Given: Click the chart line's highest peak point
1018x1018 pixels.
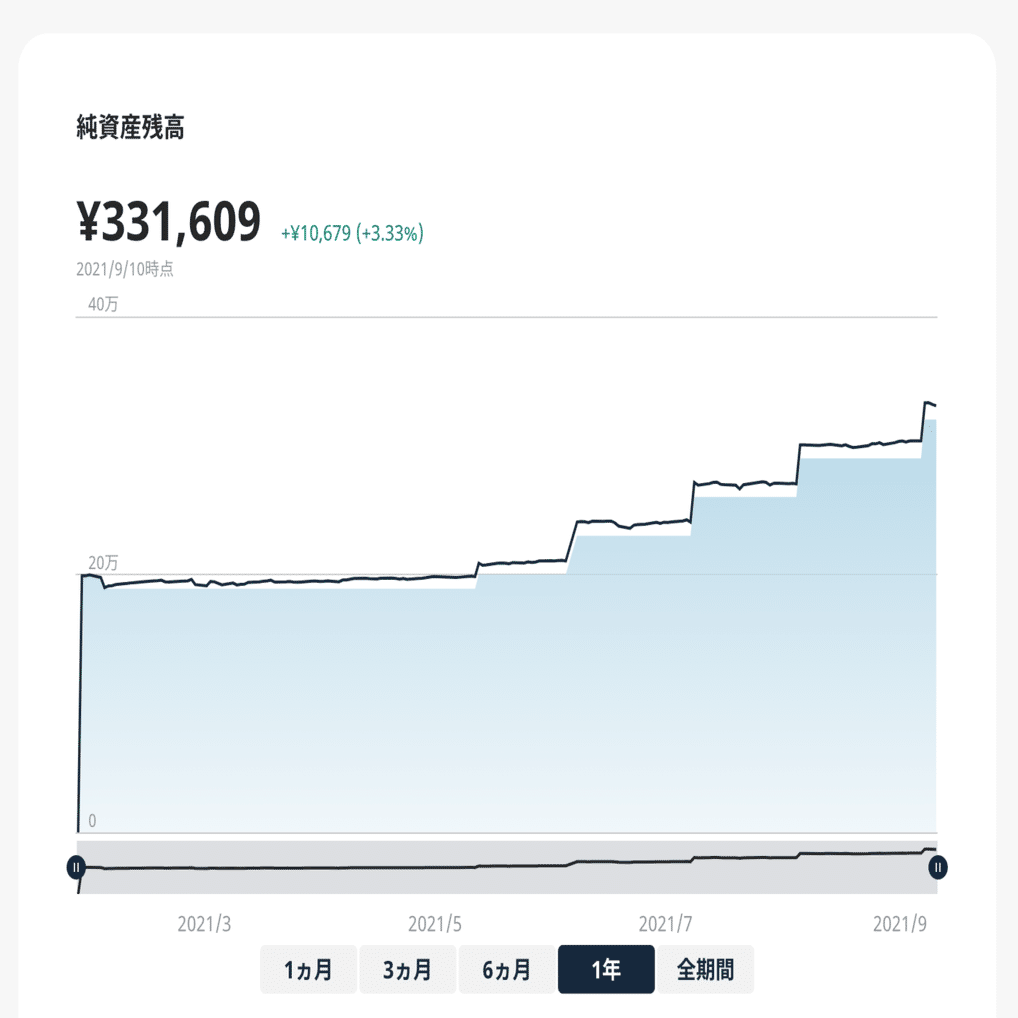Looking at the screenshot, I should pos(926,402).
